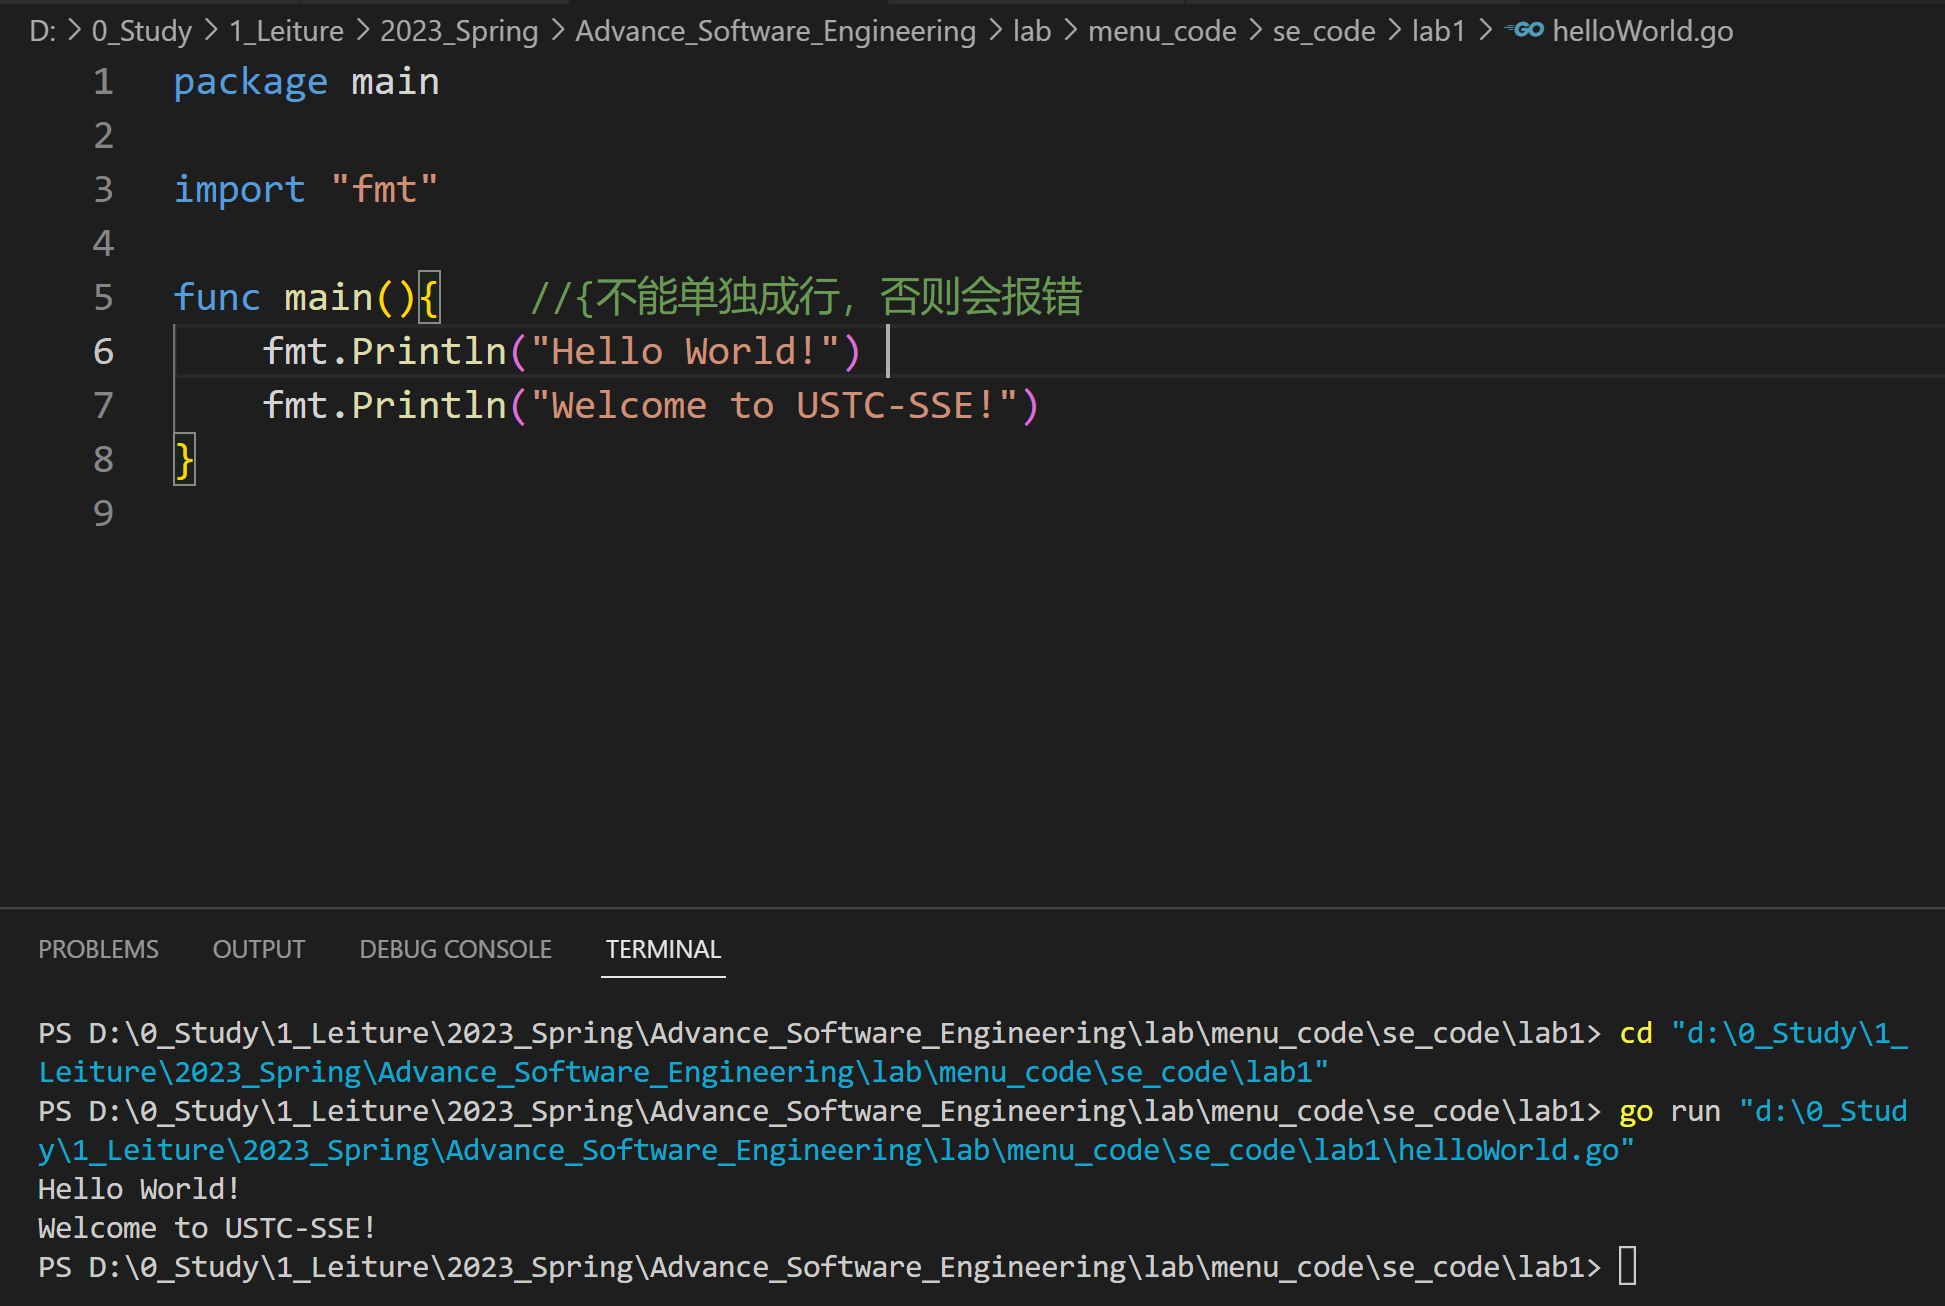Open the 2023_Spring breadcrumb folder
Image resolution: width=1945 pixels, height=1306 pixels.
(458, 31)
